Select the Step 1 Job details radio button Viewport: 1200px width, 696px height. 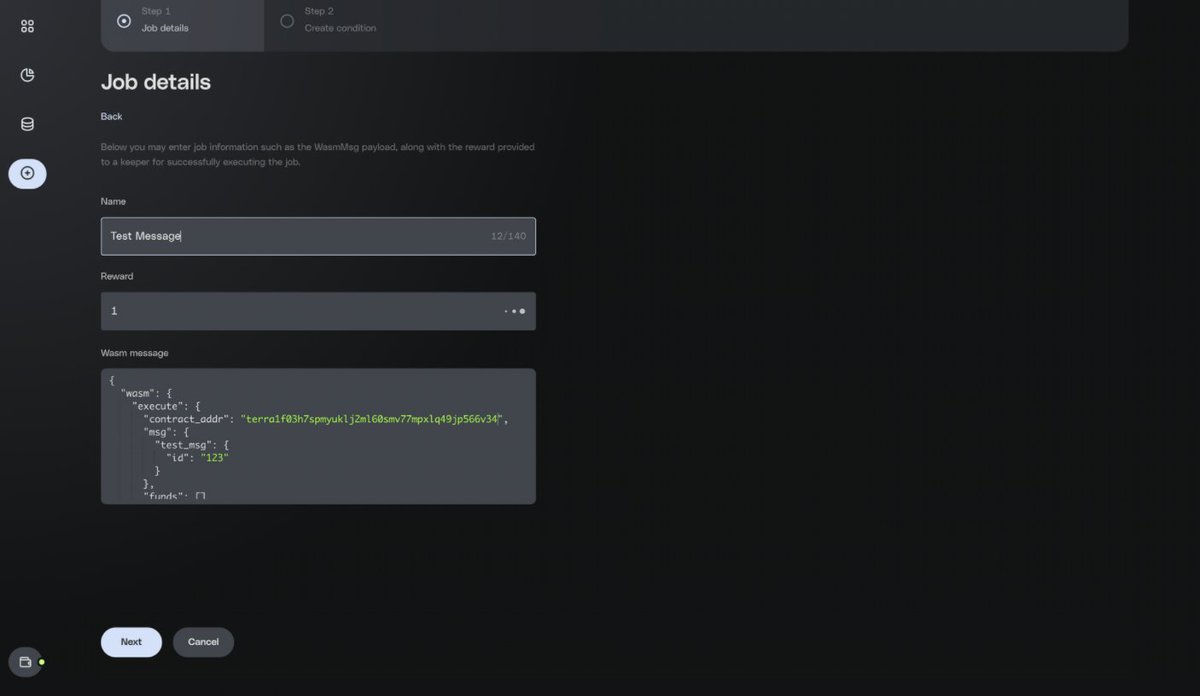122,20
